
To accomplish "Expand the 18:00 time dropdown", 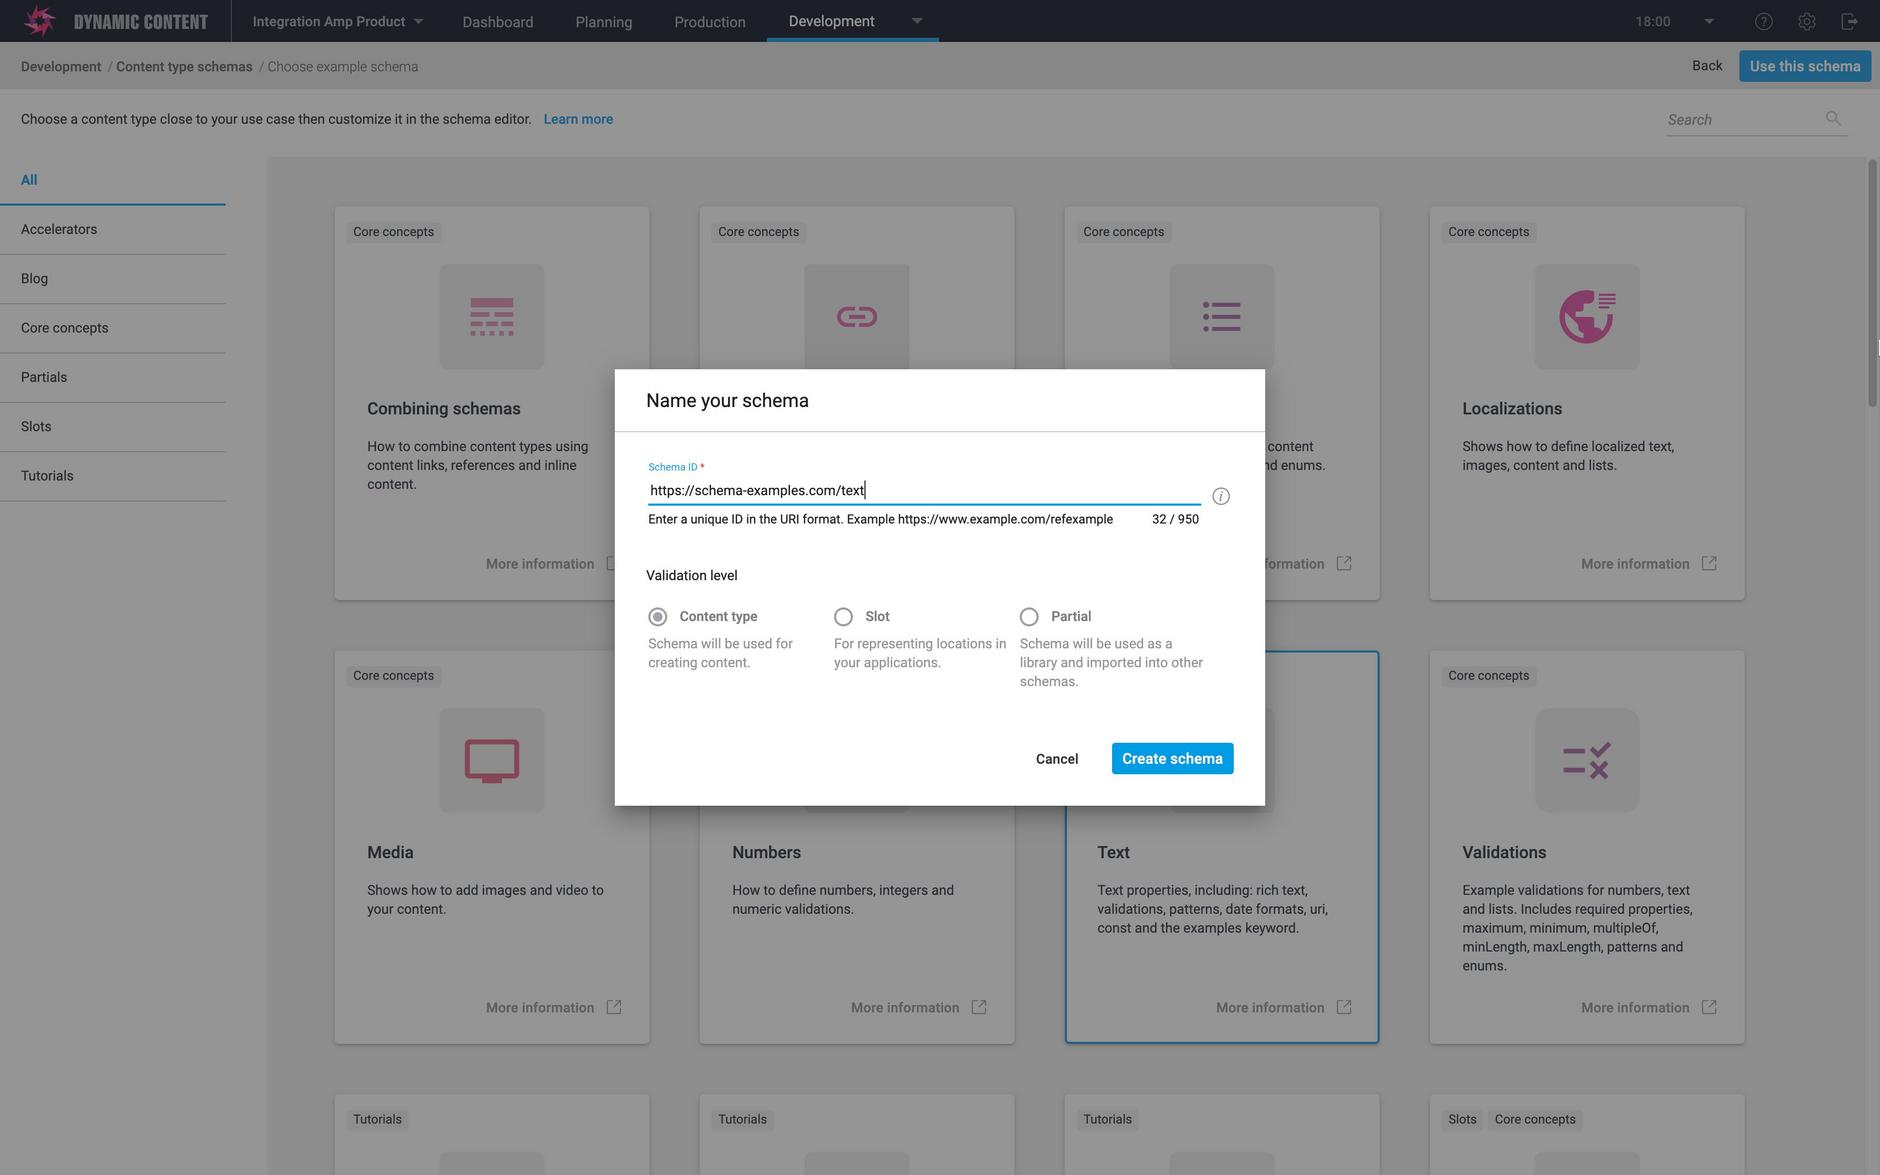I will click(1709, 21).
